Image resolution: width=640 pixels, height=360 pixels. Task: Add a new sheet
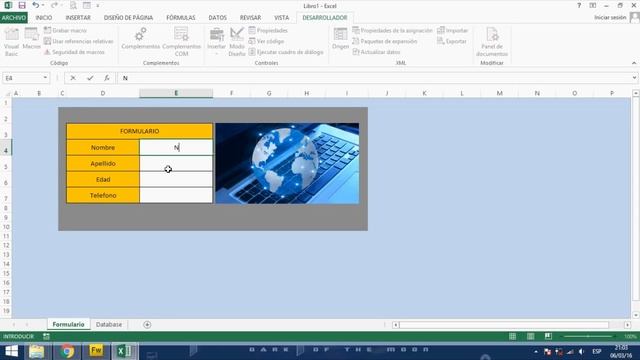pos(147,324)
